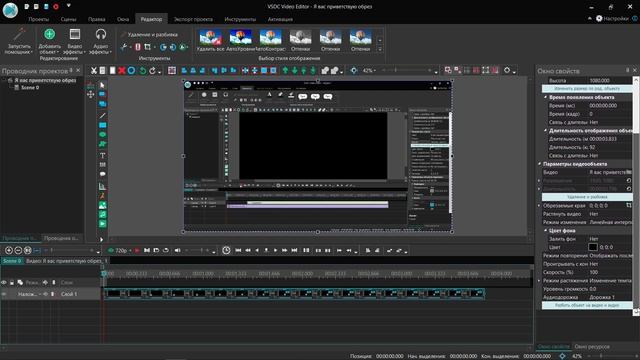
Task: Click the timeline zoom-out minus circle icon
Action: tap(18, 250)
